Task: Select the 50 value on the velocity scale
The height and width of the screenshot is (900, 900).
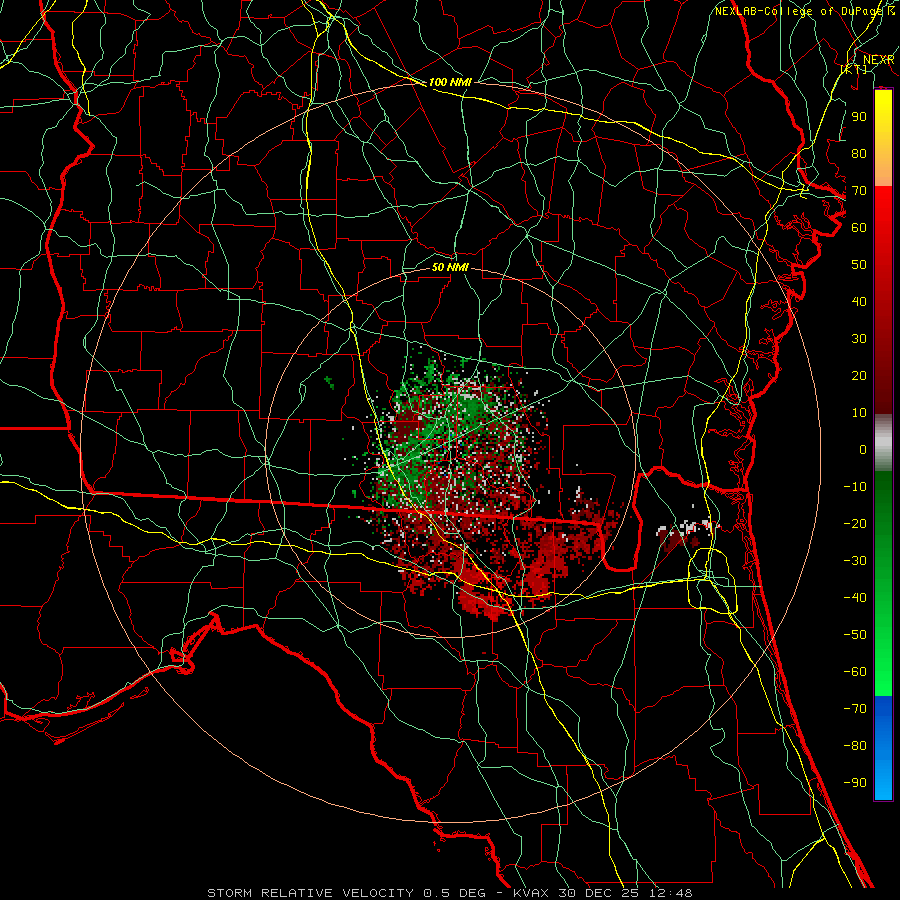Action: [x=859, y=265]
